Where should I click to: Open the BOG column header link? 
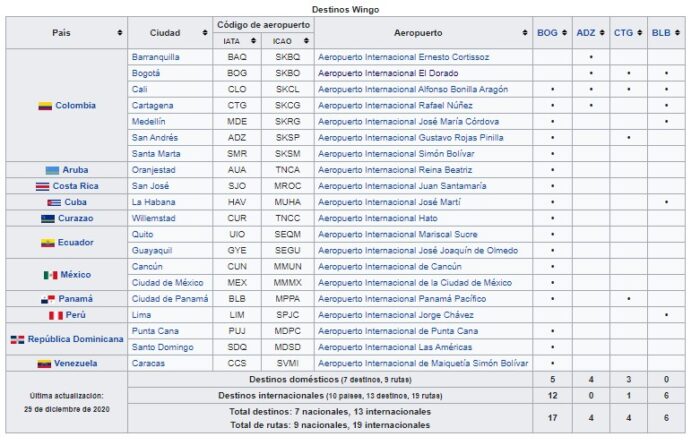click(x=547, y=33)
